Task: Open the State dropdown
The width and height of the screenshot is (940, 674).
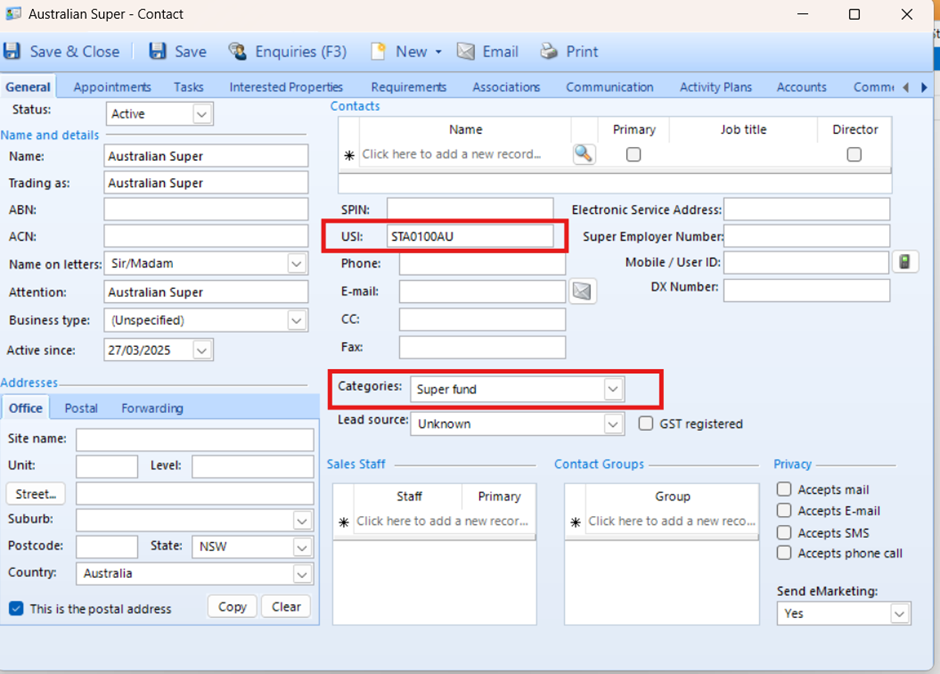Action: (x=302, y=547)
